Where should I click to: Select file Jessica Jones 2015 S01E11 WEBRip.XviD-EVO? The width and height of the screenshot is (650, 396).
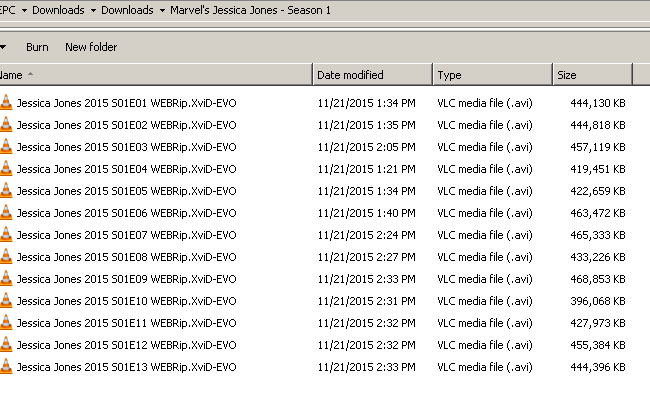(126, 323)
